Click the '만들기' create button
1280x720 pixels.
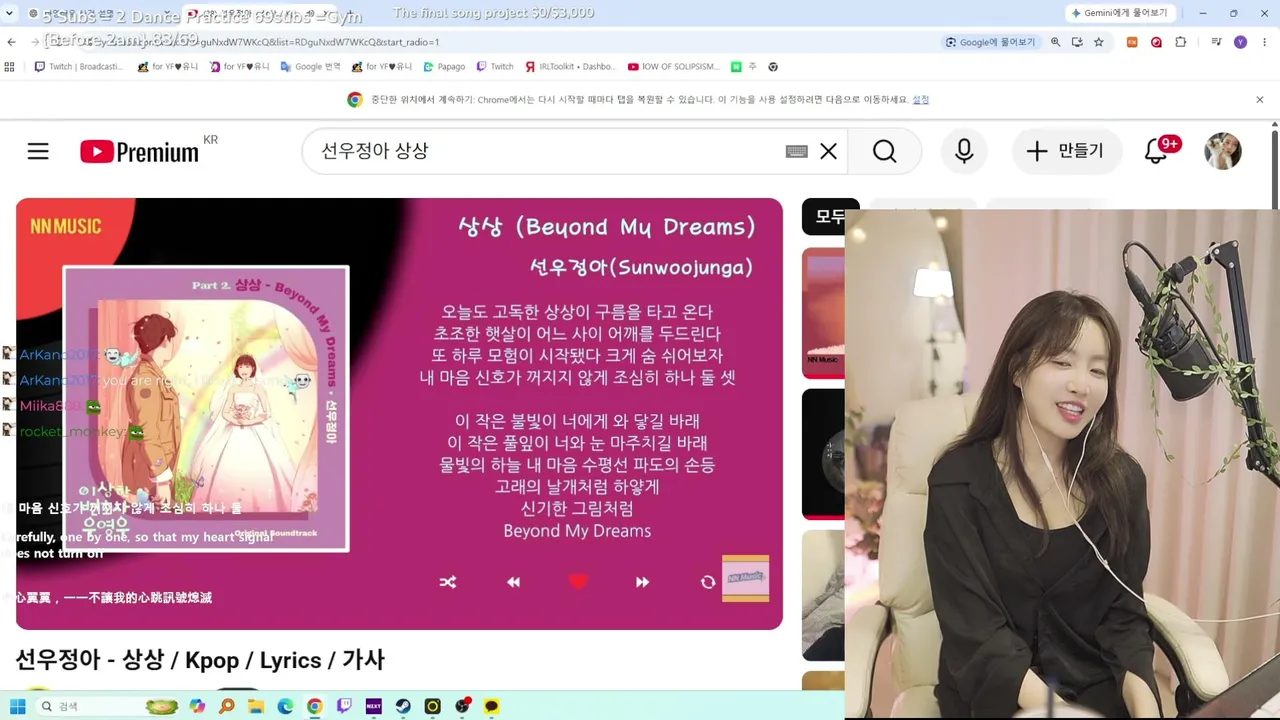1065,151
